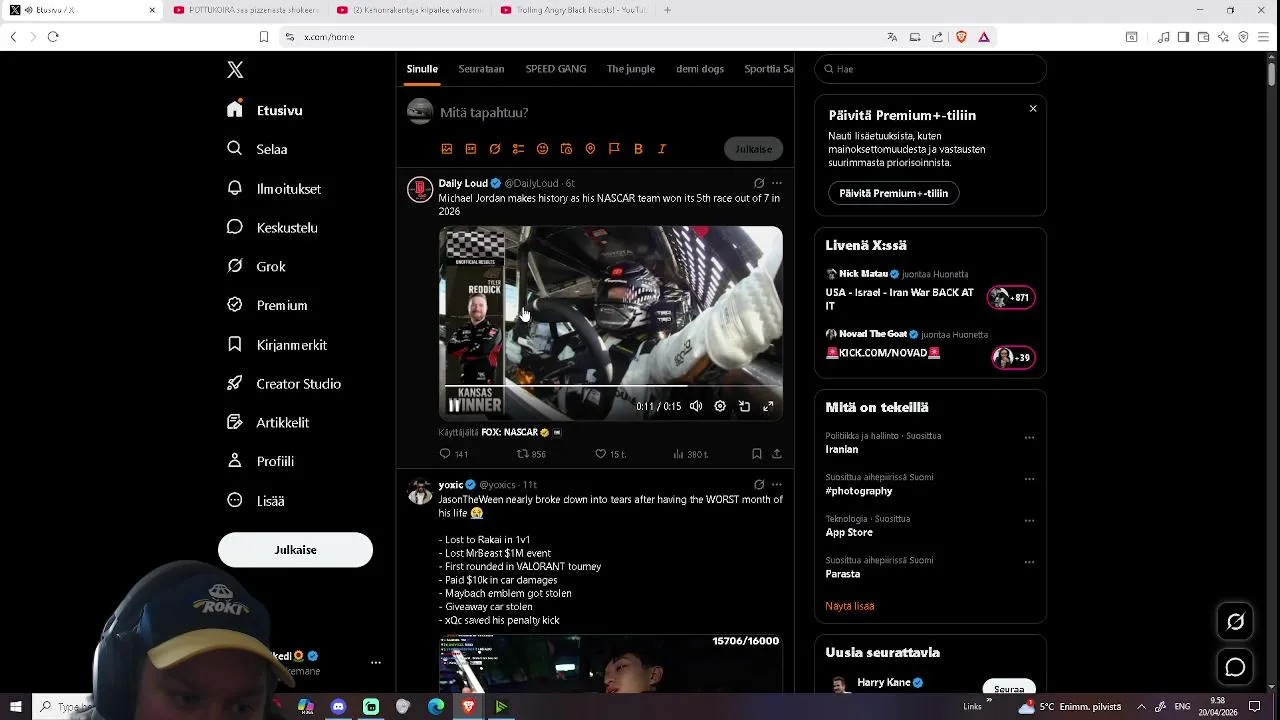Click Päivitä Premium+-tiliin button
The height and width of the screenshot is (720, 1280).
click(893, 193)
